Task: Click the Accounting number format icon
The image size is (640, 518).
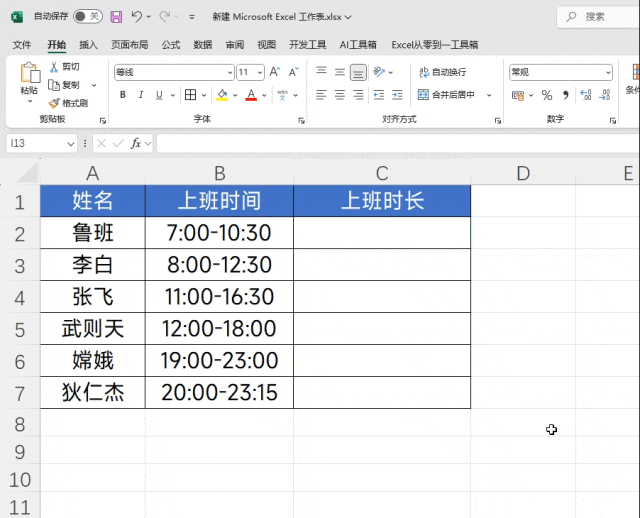Action: tap(518, 96)
